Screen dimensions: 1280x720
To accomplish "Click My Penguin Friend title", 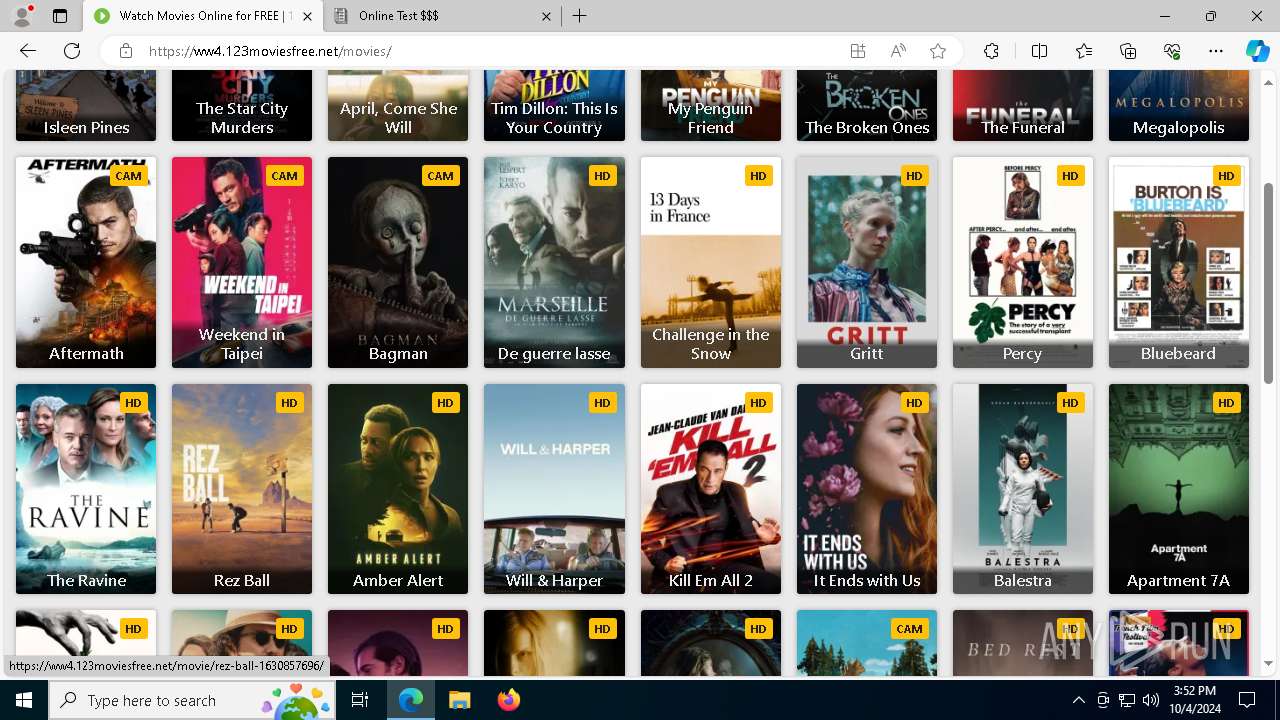I will coord(711,118).
